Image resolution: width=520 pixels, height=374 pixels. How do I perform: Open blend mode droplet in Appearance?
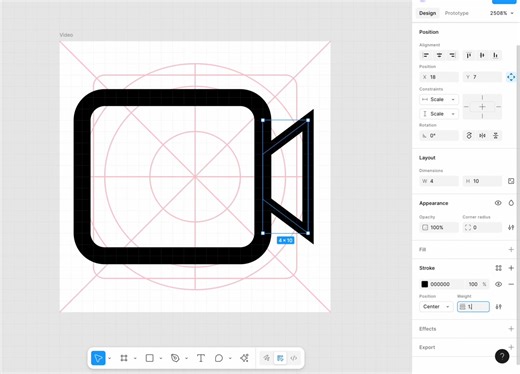511,203
